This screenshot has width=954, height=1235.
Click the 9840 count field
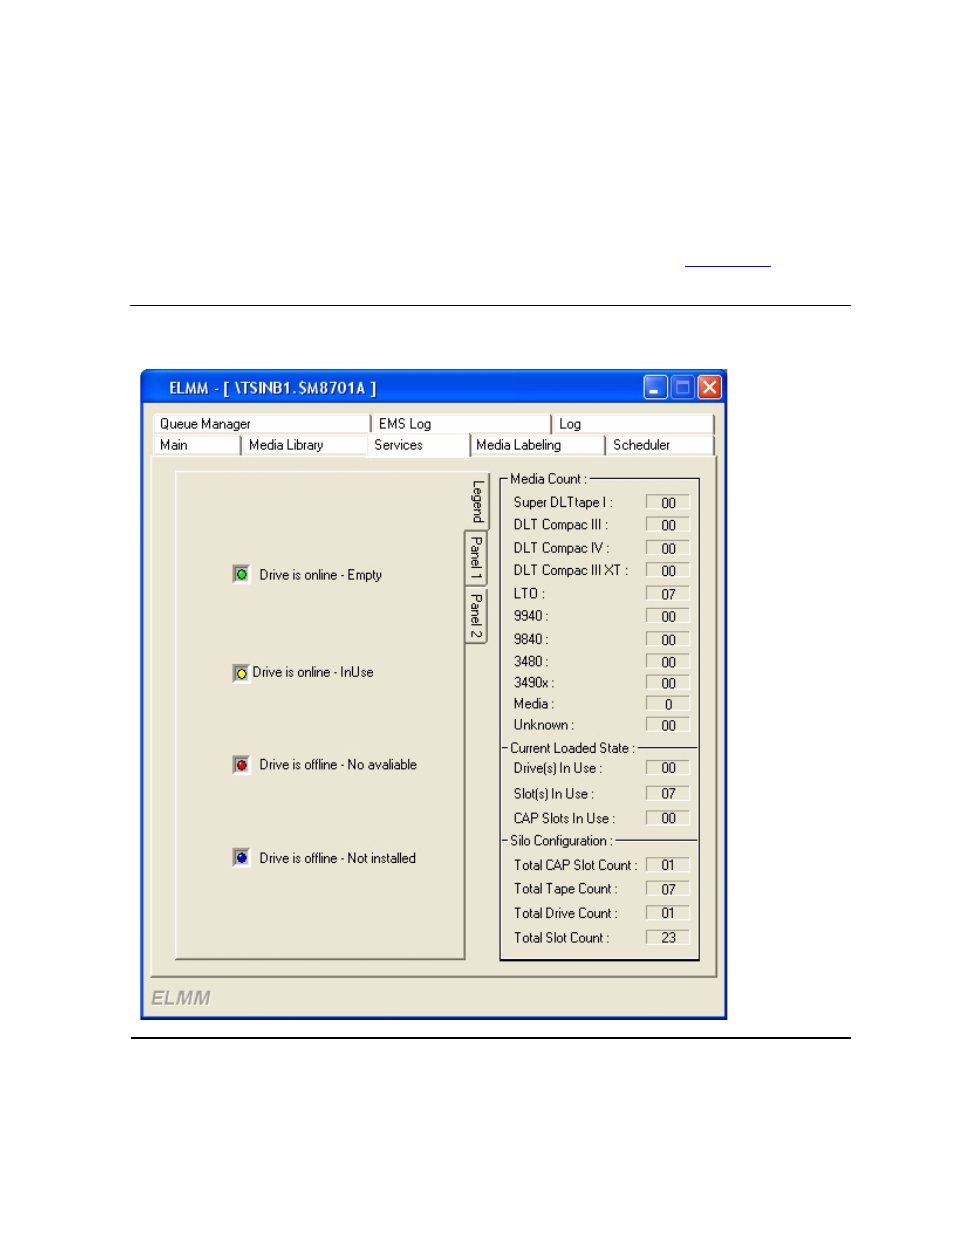(668, 640)
